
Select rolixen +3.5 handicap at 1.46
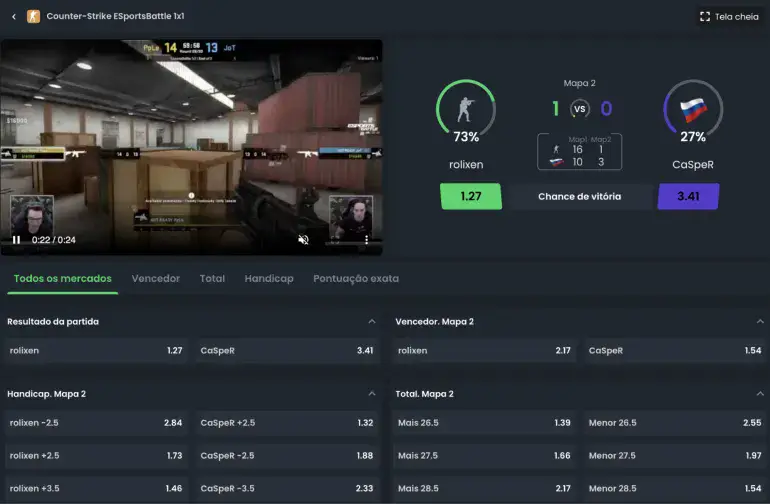point(96,489)
